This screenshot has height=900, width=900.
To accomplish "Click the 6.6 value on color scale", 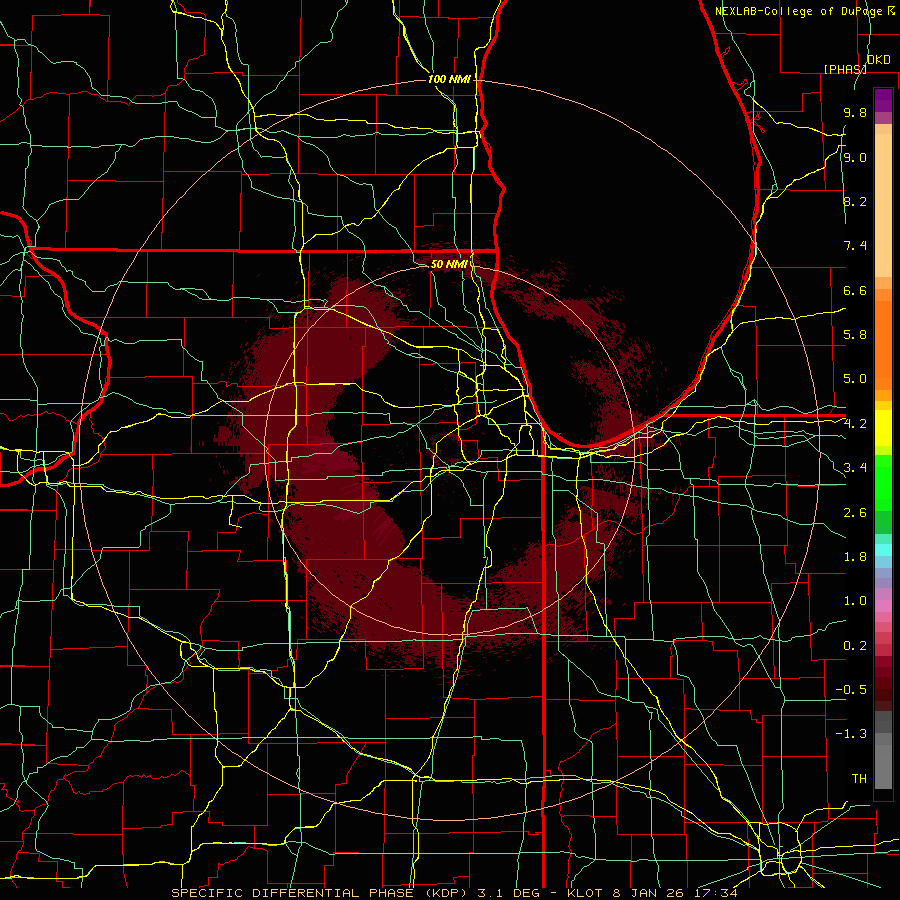I will (855, 291).
